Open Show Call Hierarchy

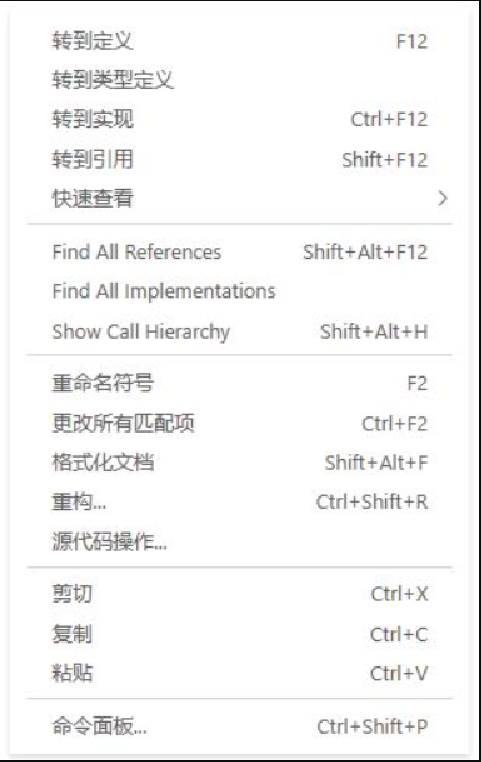tap(240, 332)
